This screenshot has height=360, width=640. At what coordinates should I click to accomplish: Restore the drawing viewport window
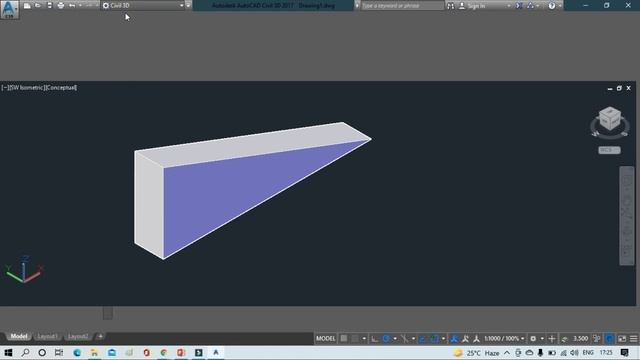point(619,88)
